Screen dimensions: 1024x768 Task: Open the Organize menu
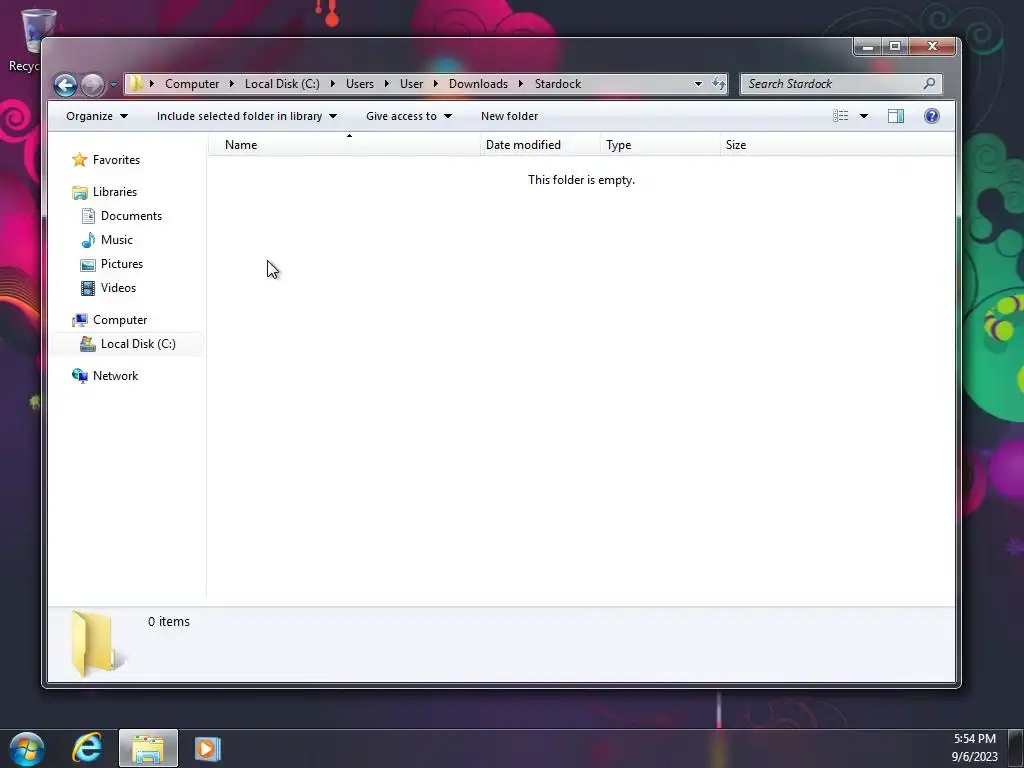[97, 116]
